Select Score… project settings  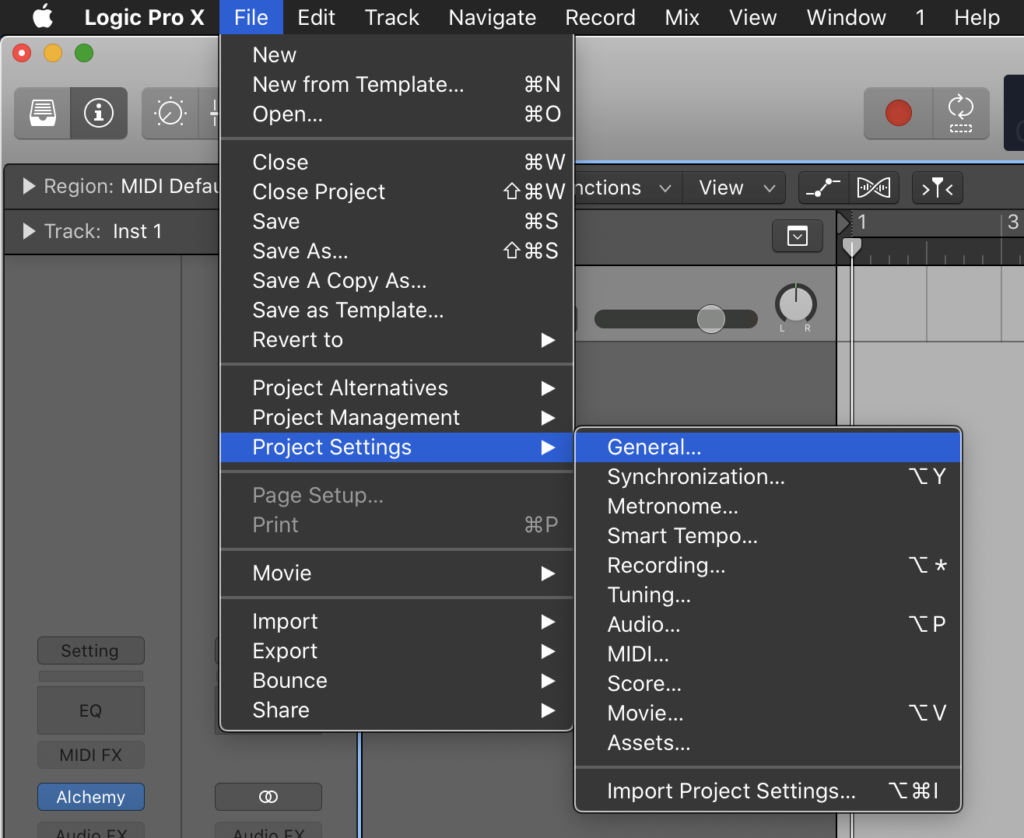point(768,684)
